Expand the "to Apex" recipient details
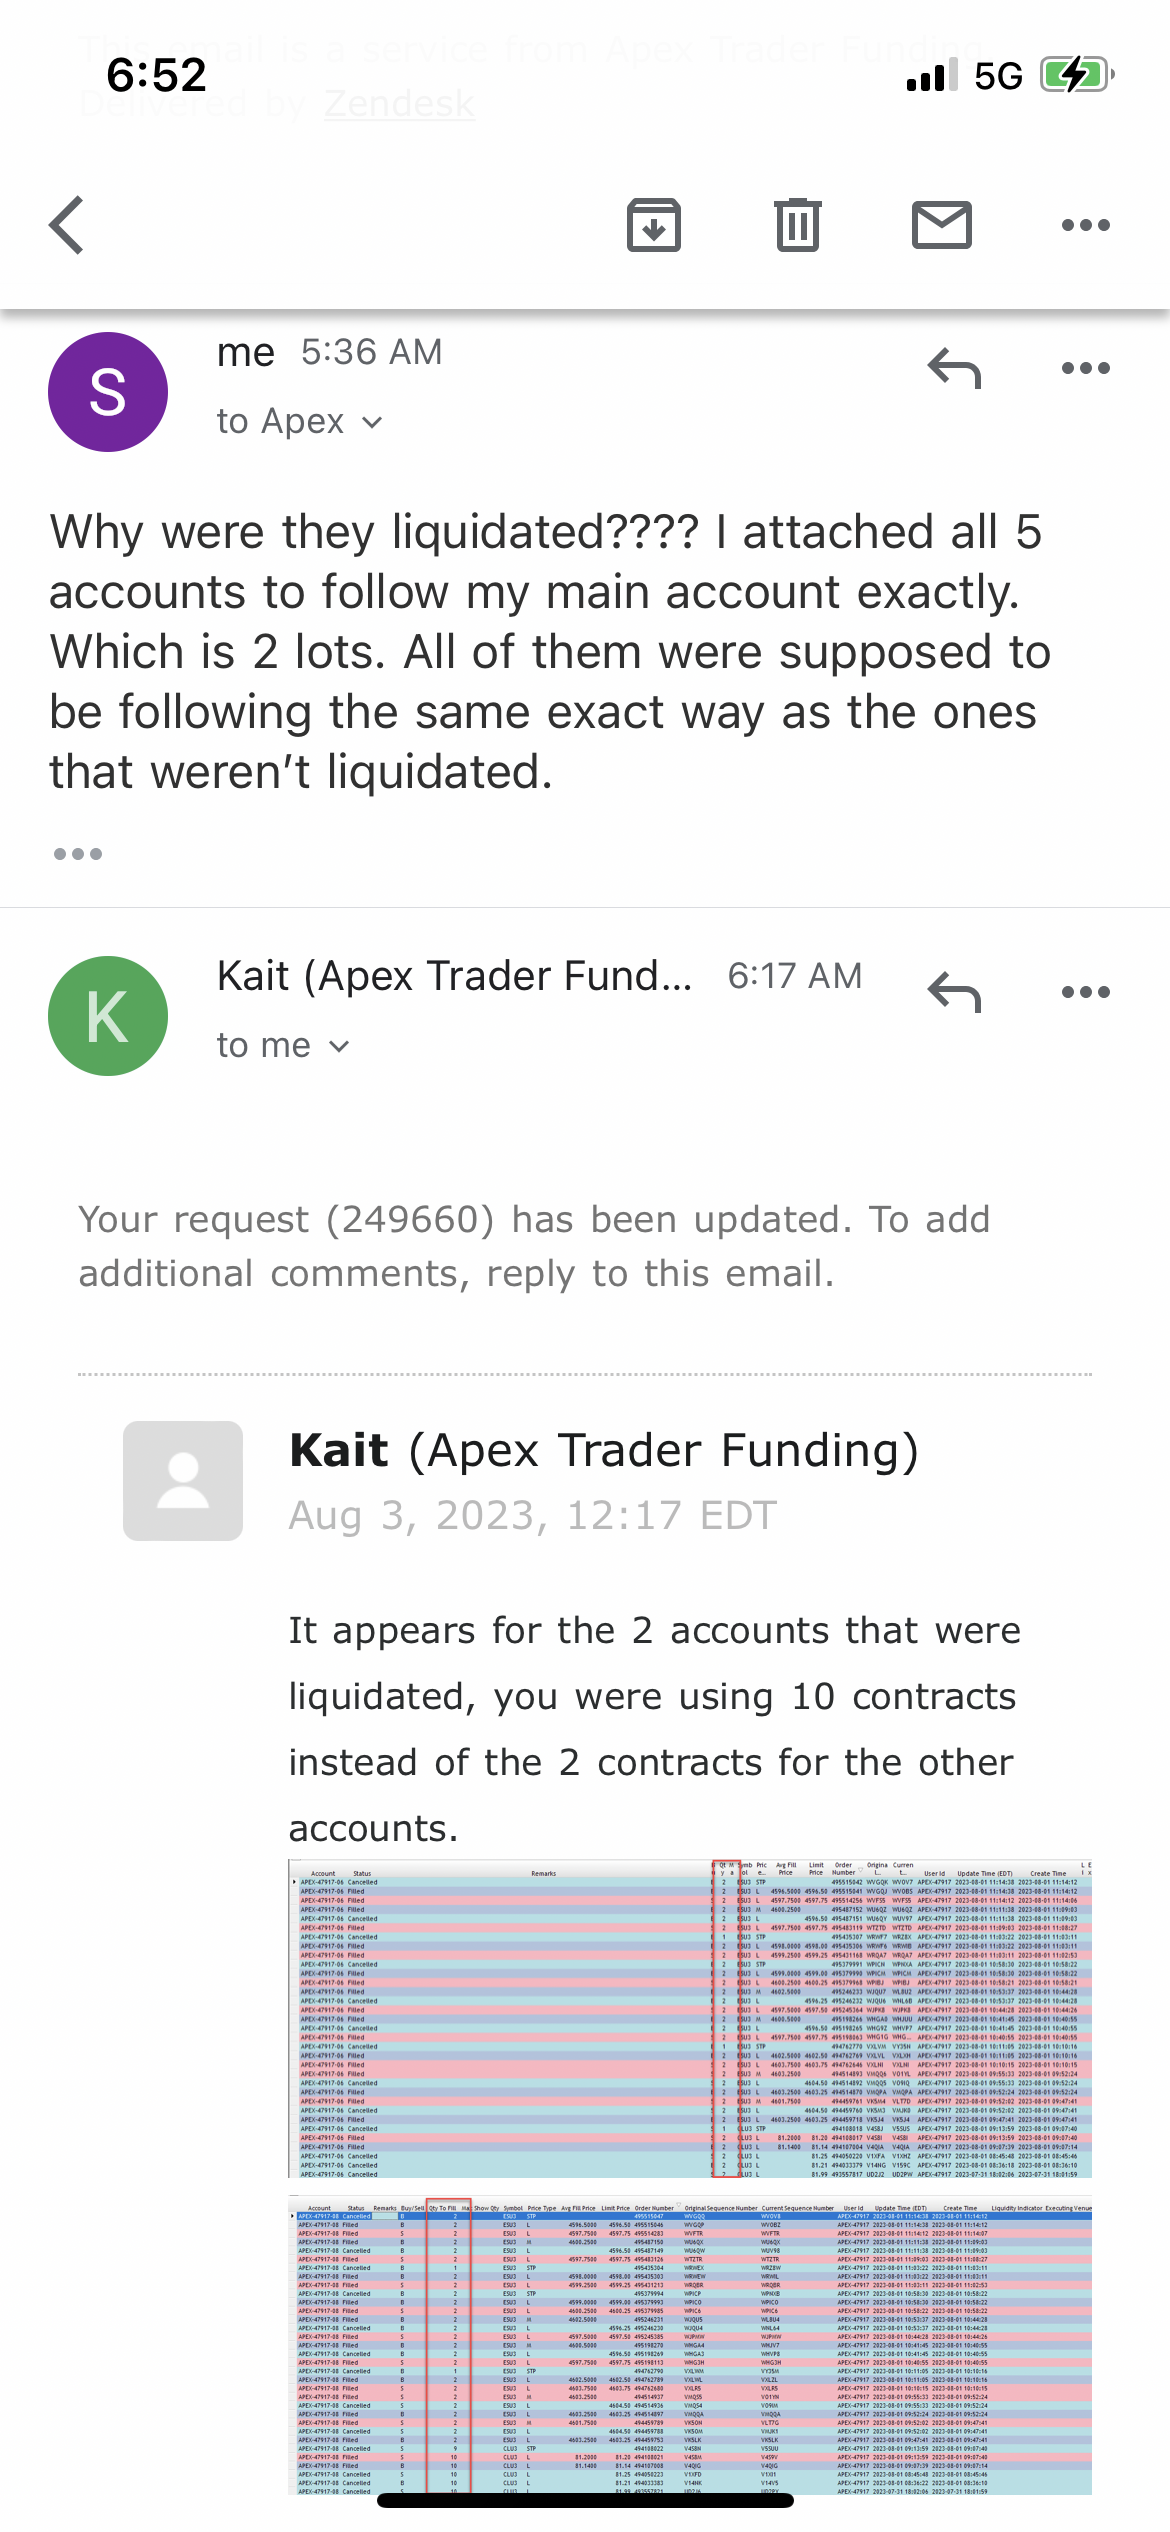The image size is (1170, 2532). coord(299,422)
